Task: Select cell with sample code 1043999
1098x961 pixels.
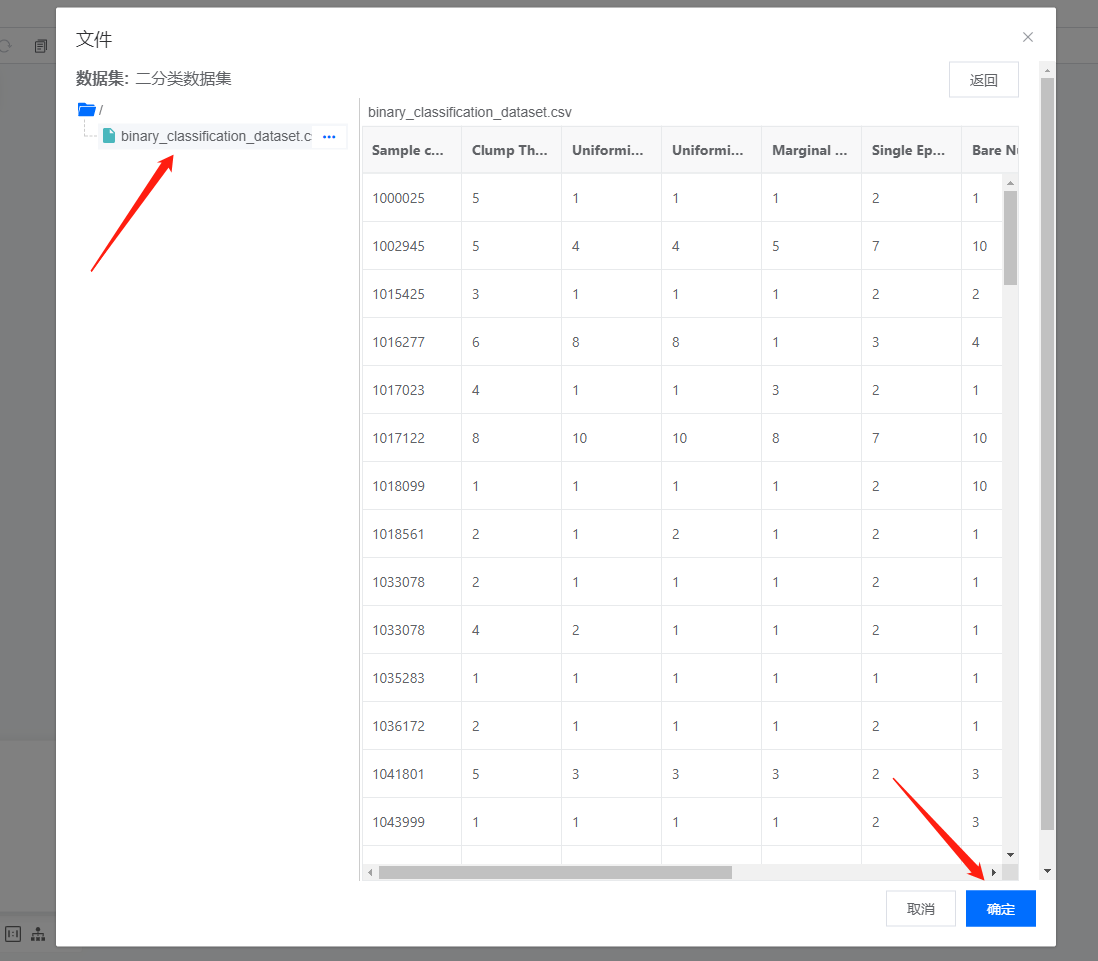Action: click(412, 822)
